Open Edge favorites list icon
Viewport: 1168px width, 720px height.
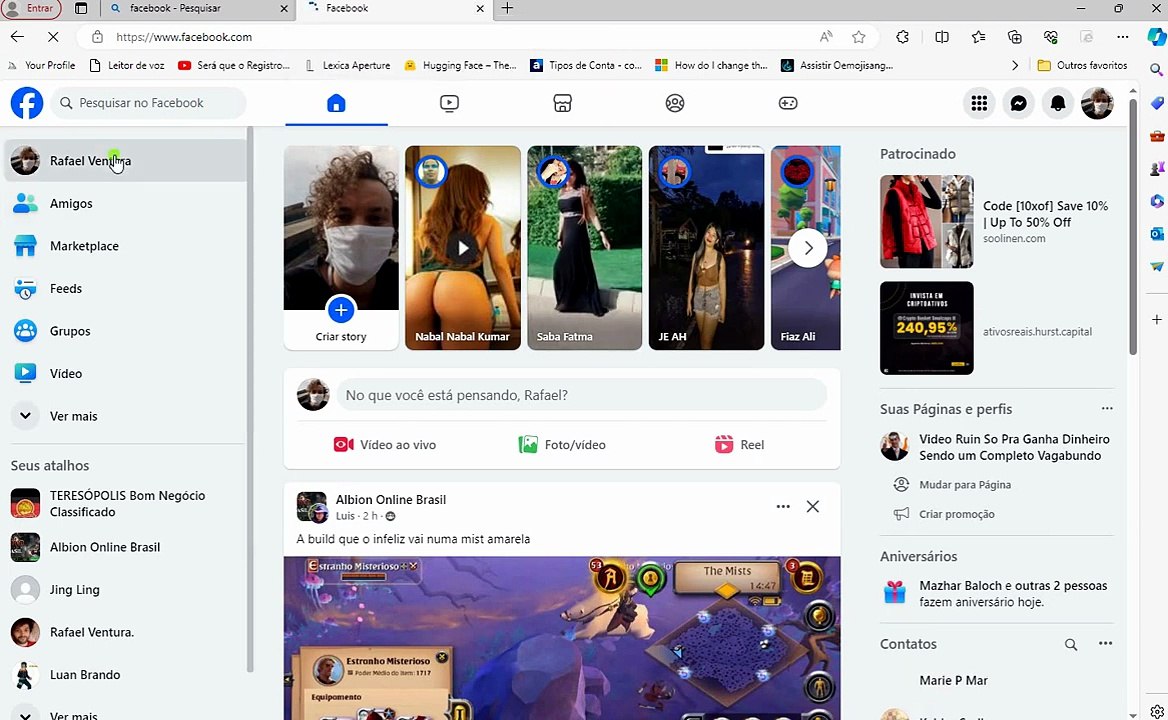978,36
